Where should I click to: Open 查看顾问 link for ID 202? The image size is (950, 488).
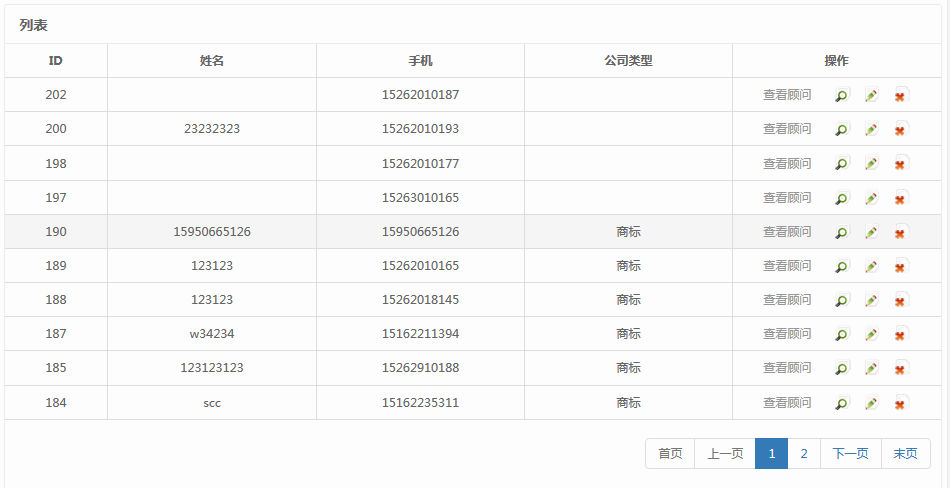click(787, 95)
